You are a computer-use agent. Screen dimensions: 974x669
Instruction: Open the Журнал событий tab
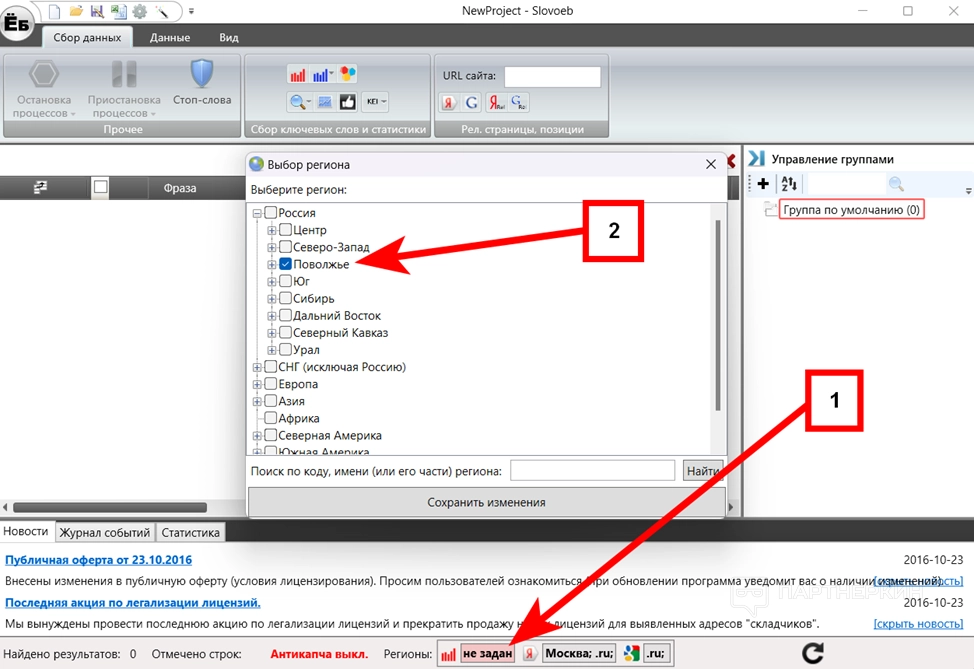tap(104, 532)
